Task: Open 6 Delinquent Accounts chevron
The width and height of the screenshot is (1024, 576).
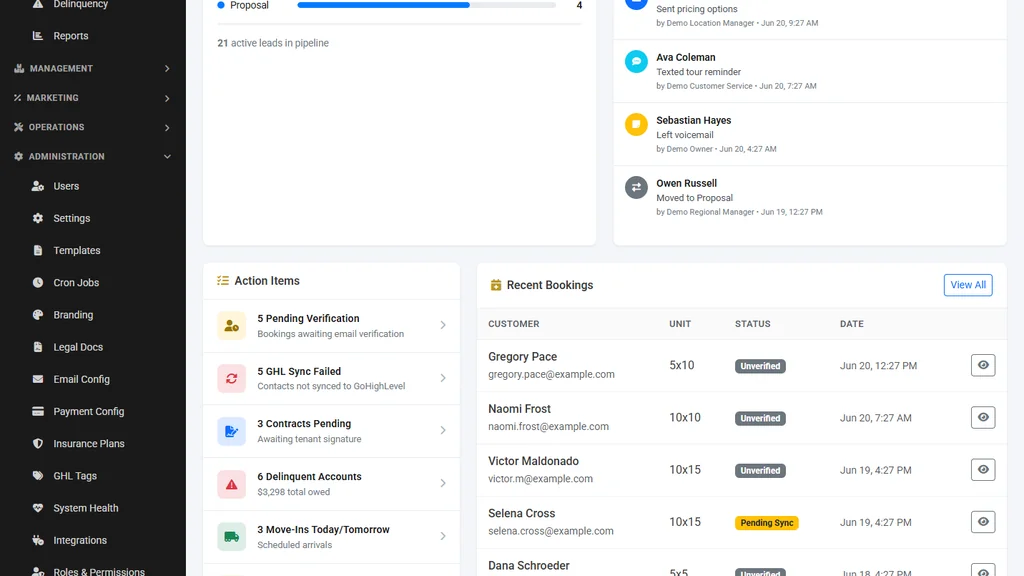Action: (x=443, y=483)
